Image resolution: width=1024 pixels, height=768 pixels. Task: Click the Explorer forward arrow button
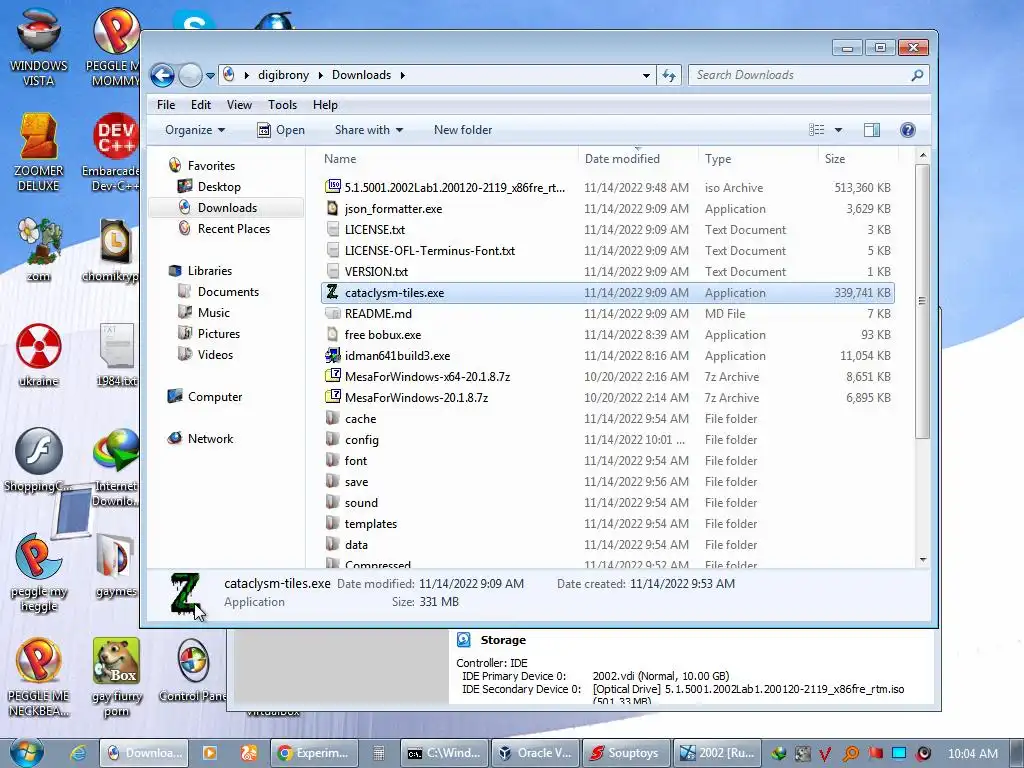tap(190, 76)
